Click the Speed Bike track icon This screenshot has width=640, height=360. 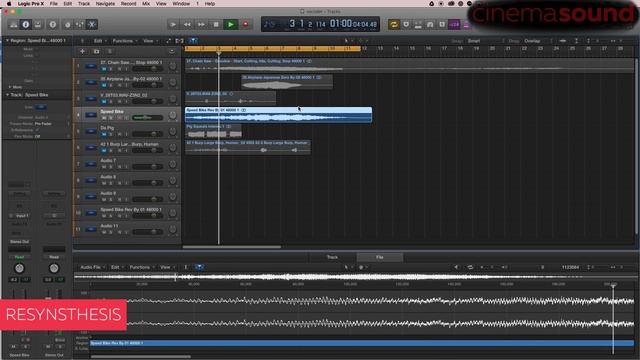(91, 115)
